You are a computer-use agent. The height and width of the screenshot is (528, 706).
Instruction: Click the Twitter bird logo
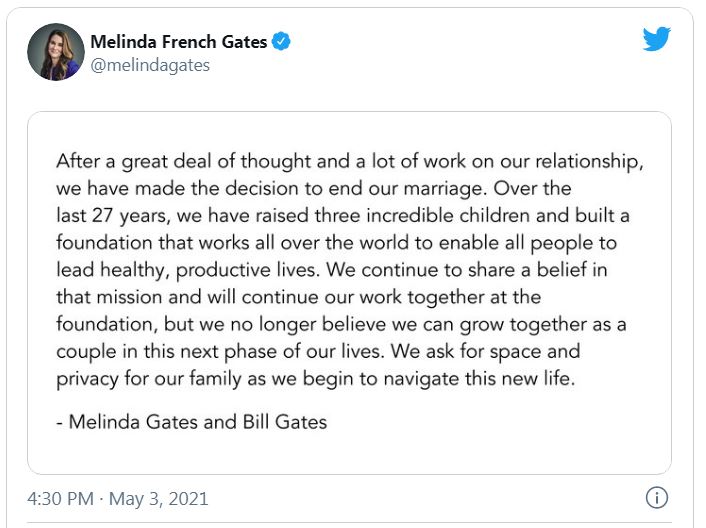tap(656, 38)
